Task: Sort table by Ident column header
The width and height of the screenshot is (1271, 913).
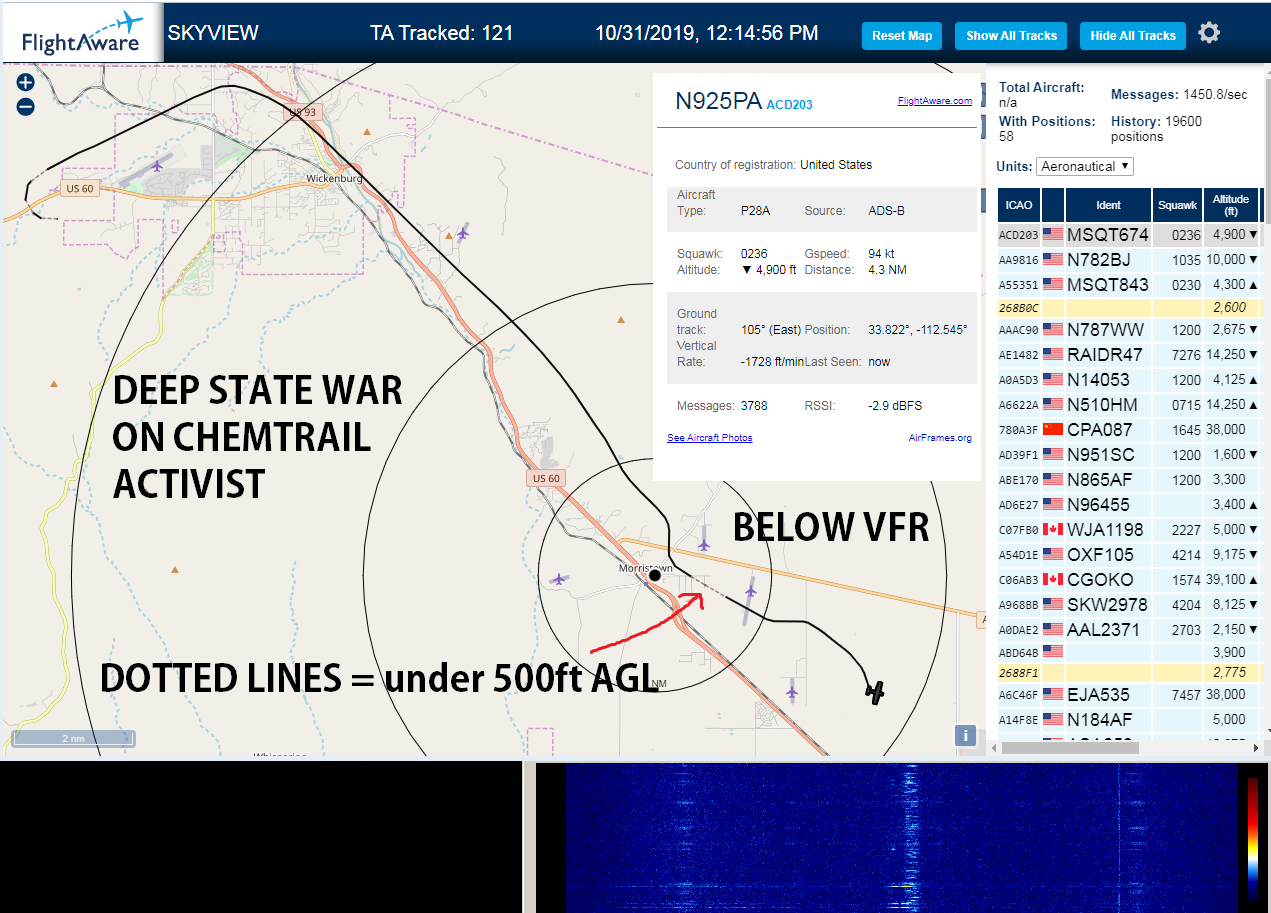Action: [1108, 205]
